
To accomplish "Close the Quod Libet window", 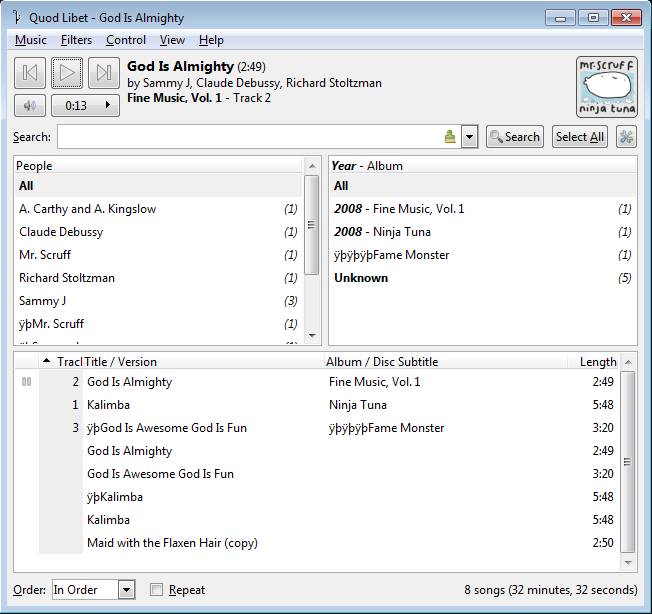I will [x=626, y=18].
